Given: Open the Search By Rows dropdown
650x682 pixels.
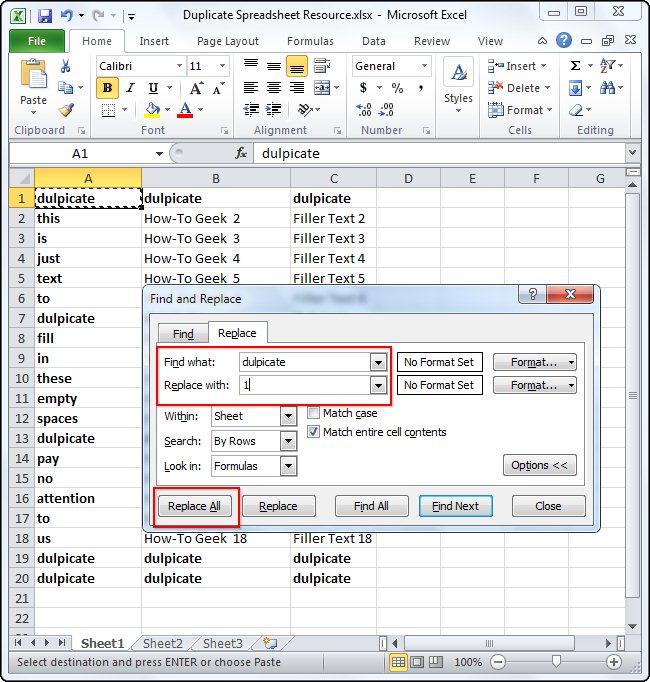Looking at the screenshot, I should (x=288, y=441).
